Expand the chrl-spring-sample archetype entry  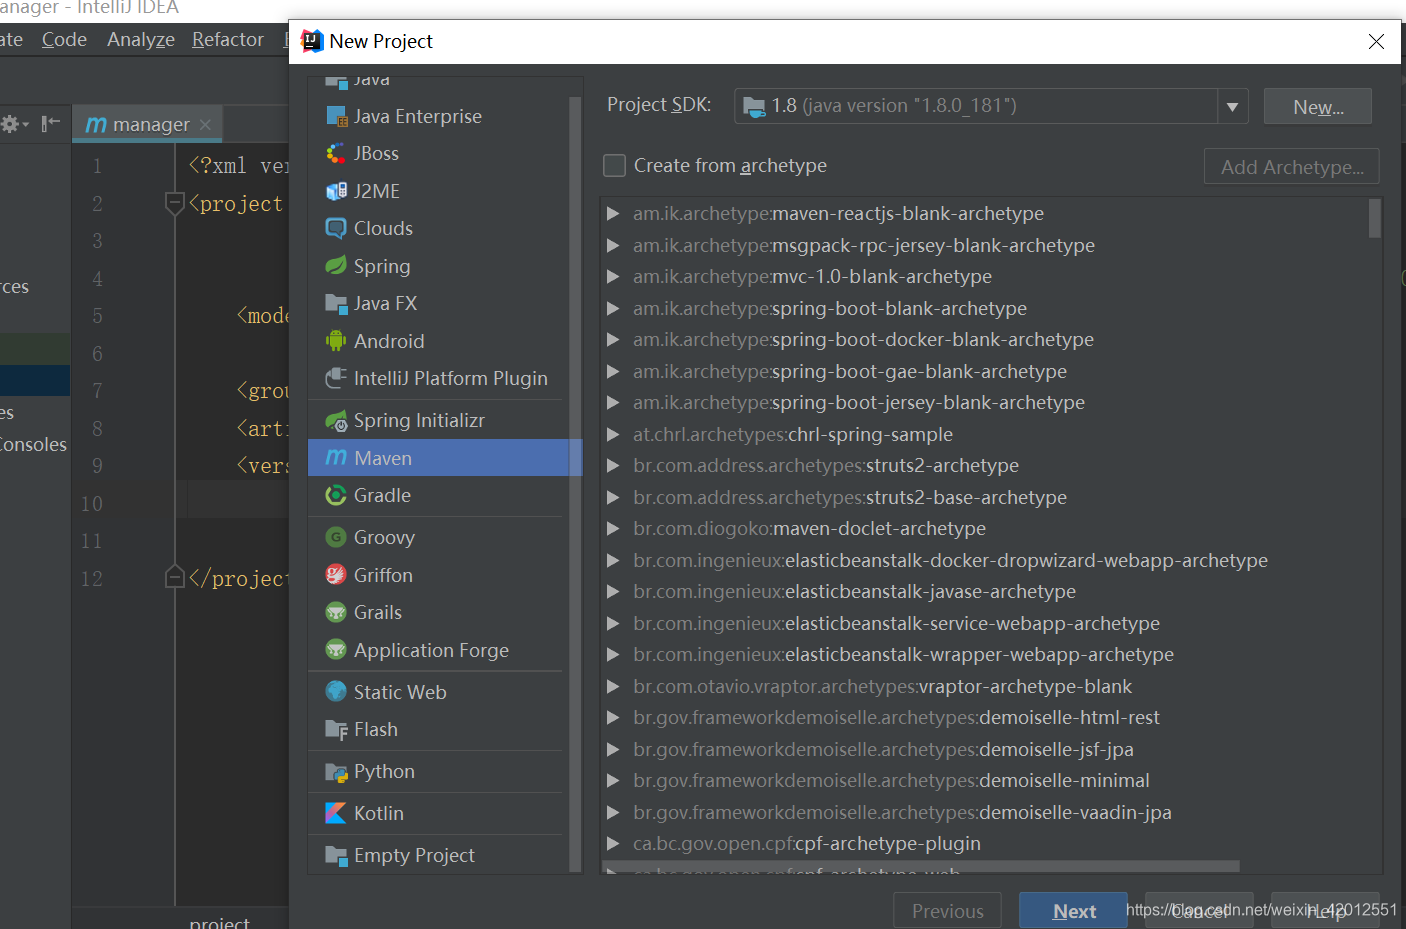tap(613, 434)
